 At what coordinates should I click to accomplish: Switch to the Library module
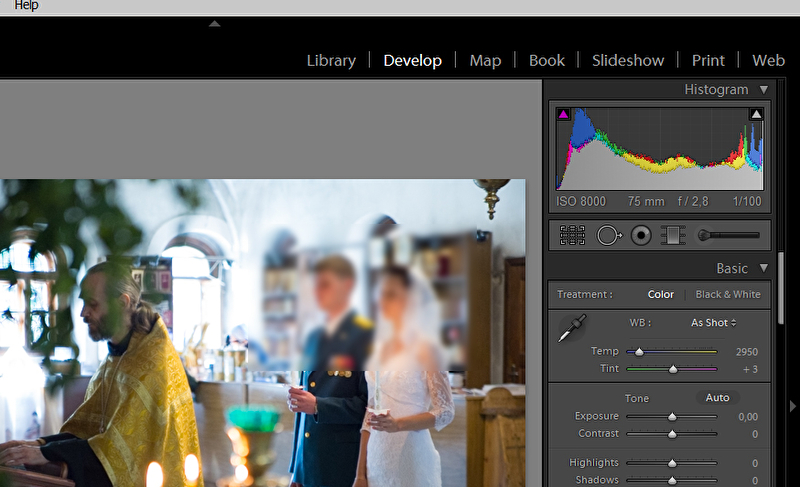tap(331, 60)
